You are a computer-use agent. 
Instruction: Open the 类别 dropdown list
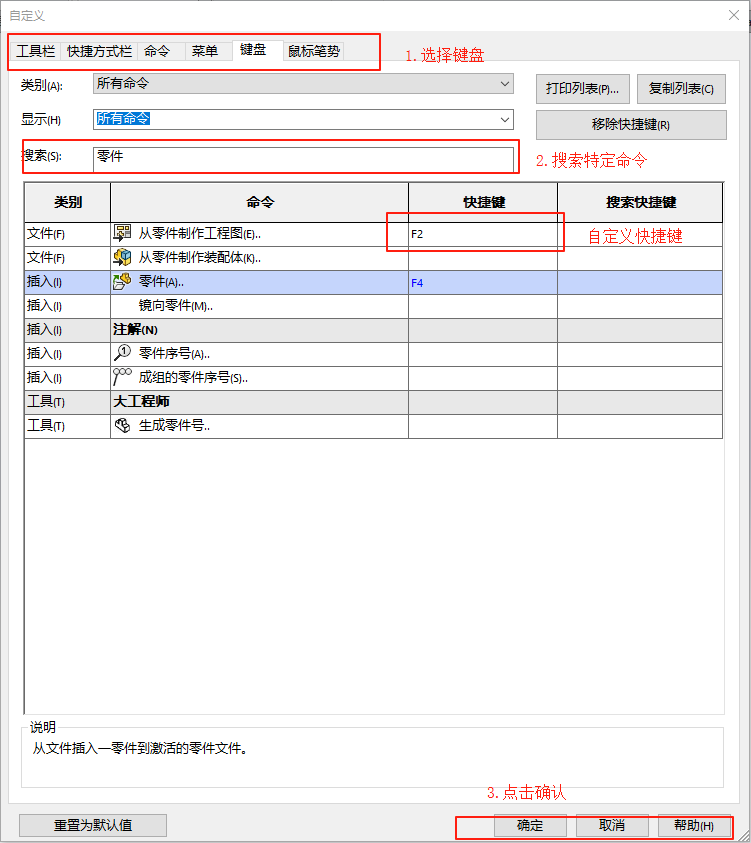point(303,84)
